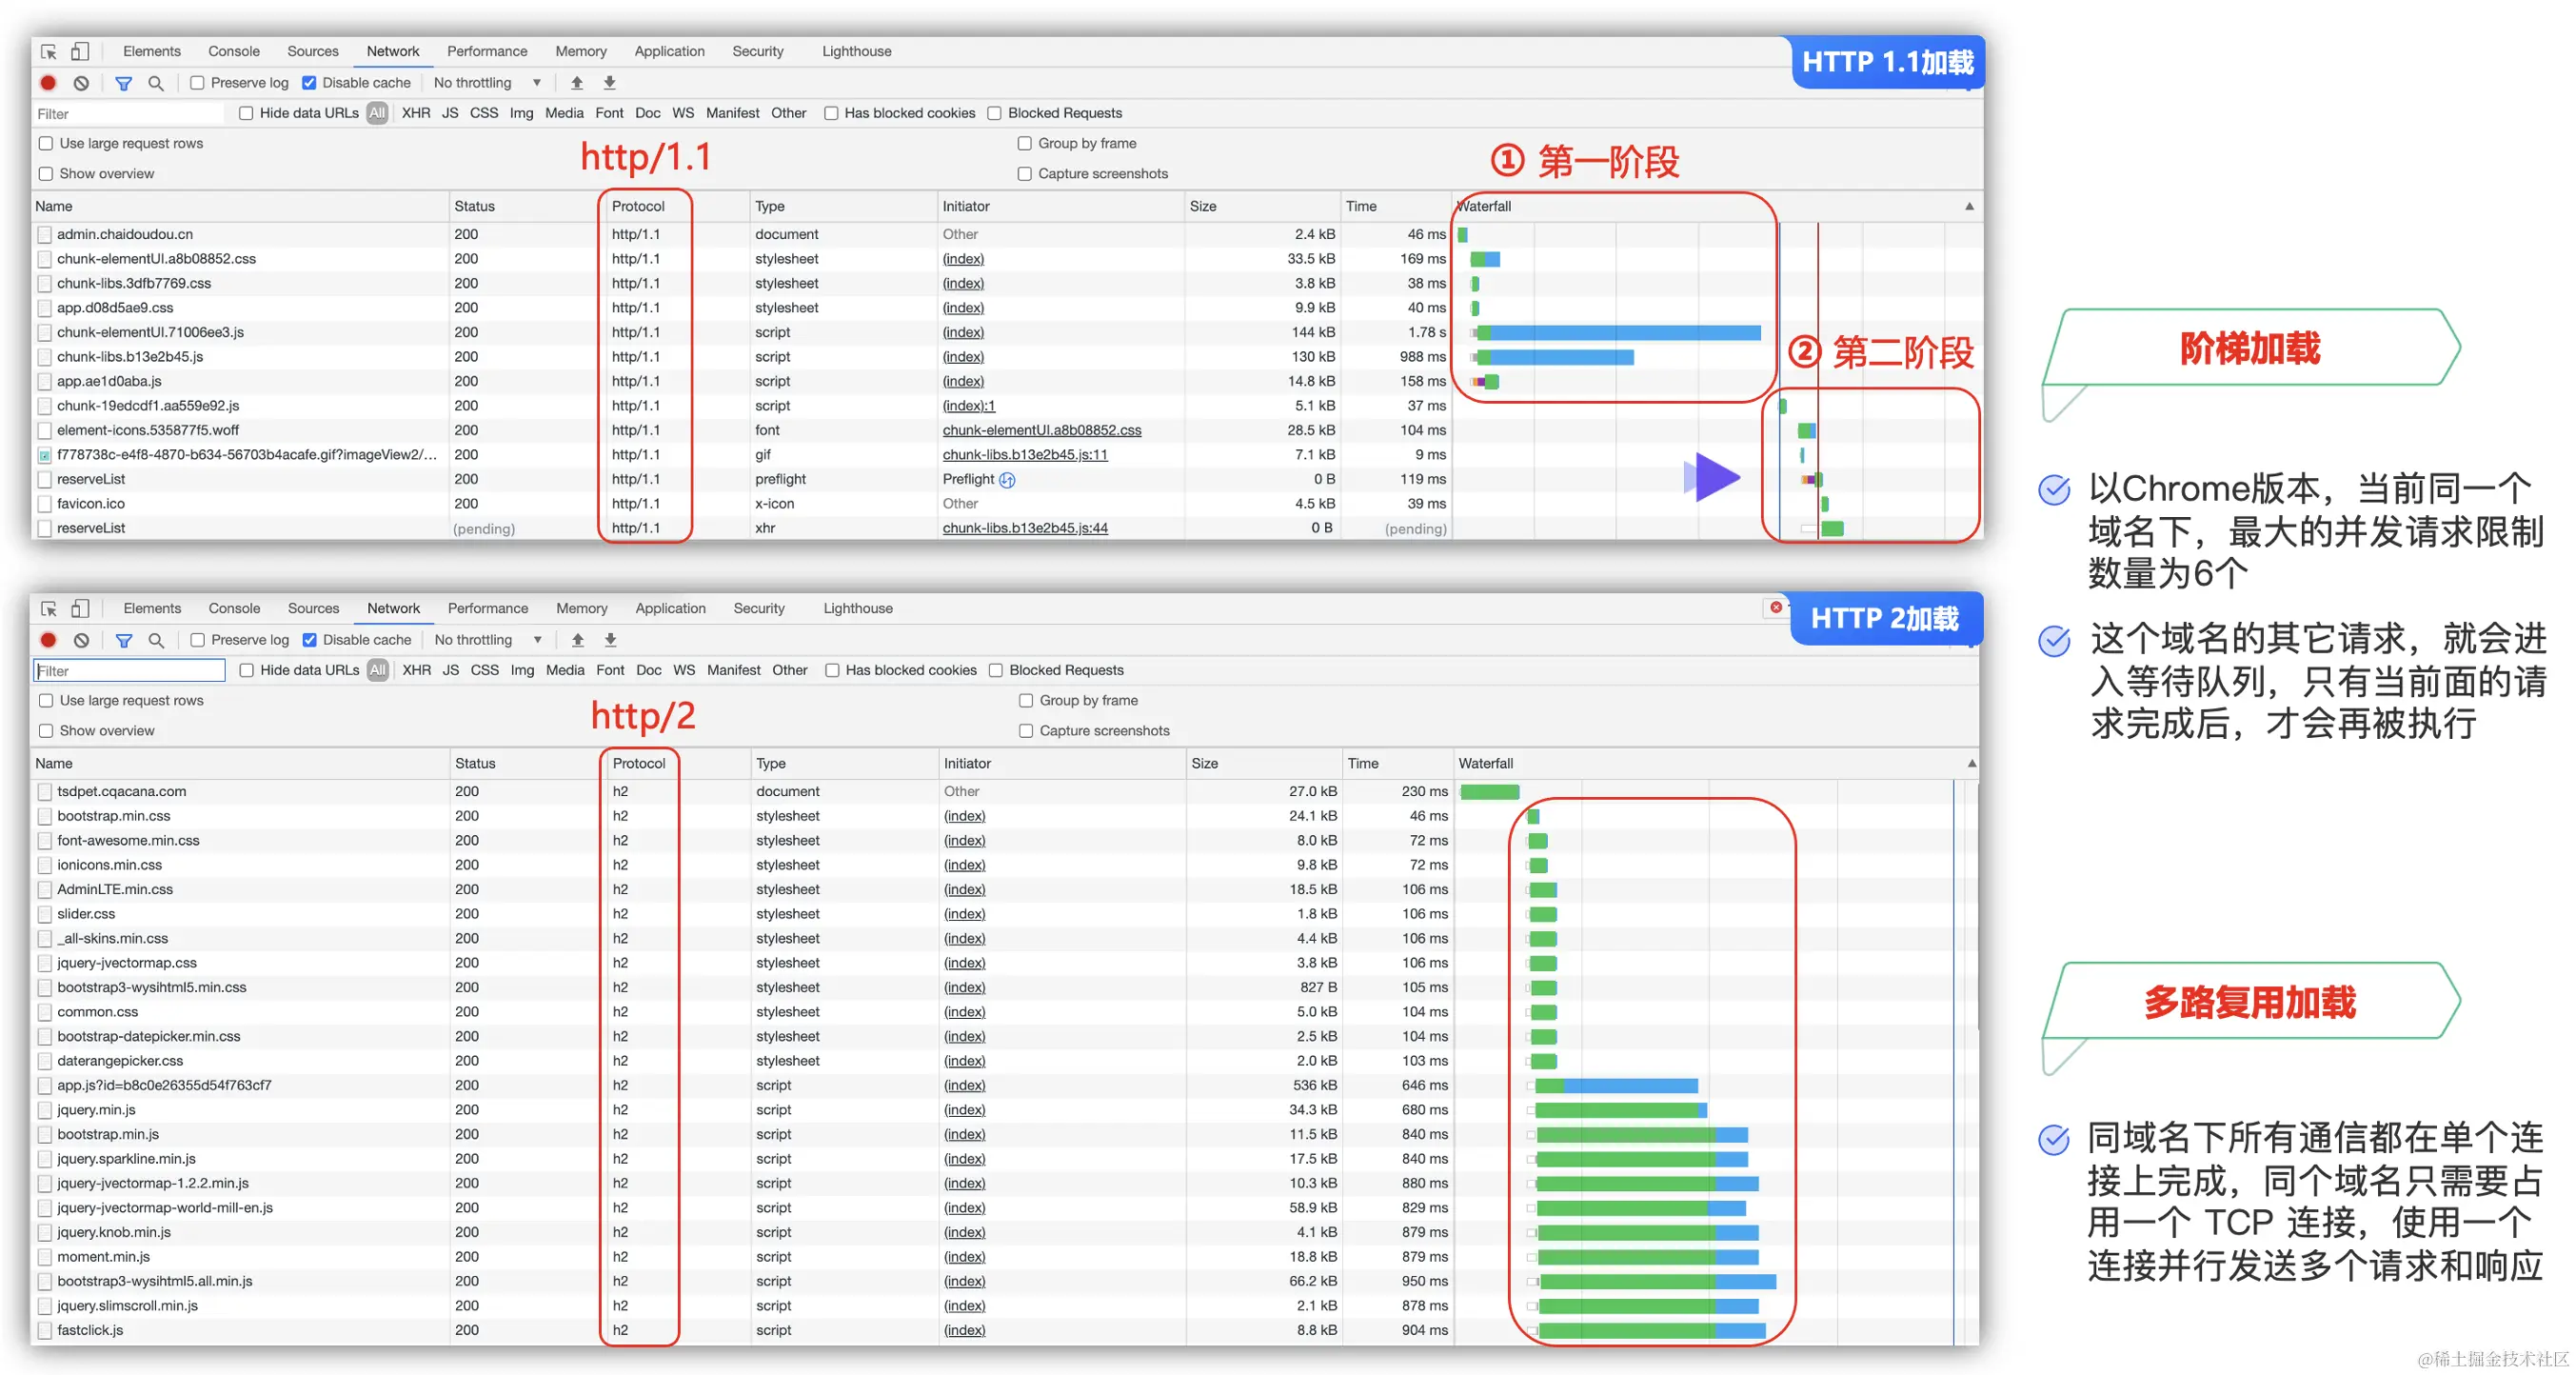
Task: Select element-icons.535877f5.woff request row
Action: tap(1008, 430)
